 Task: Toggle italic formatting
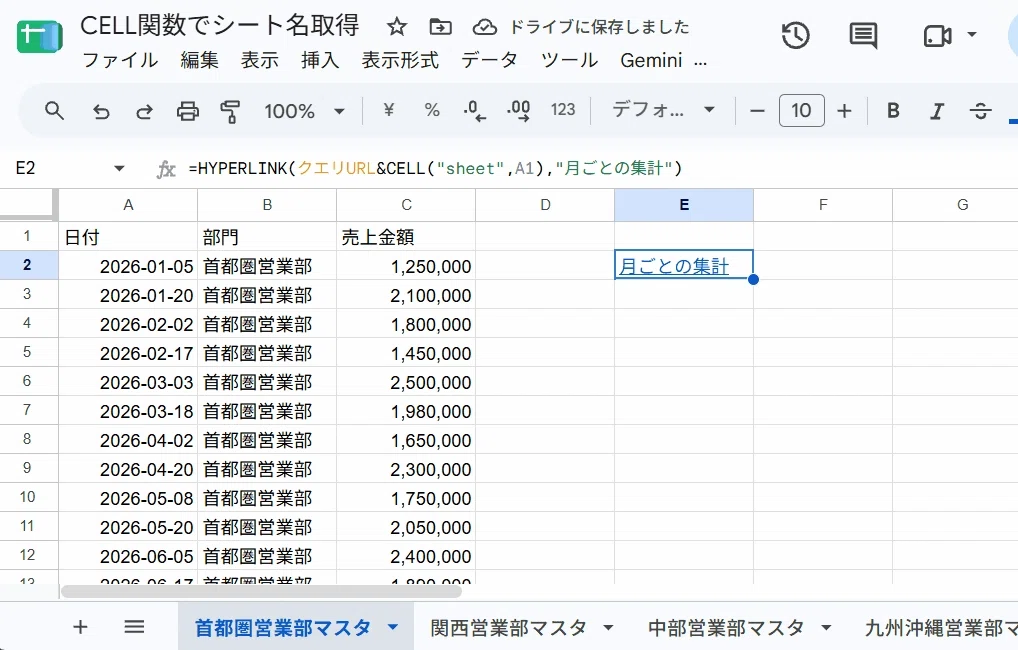point(936,111)
